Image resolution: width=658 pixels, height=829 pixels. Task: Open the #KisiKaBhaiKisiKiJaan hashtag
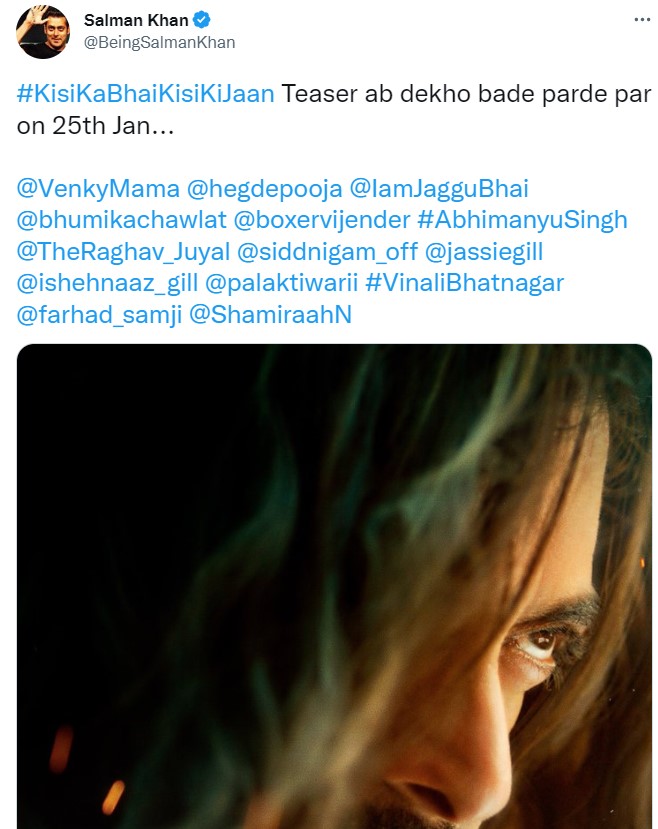click(x=146, y=94)
